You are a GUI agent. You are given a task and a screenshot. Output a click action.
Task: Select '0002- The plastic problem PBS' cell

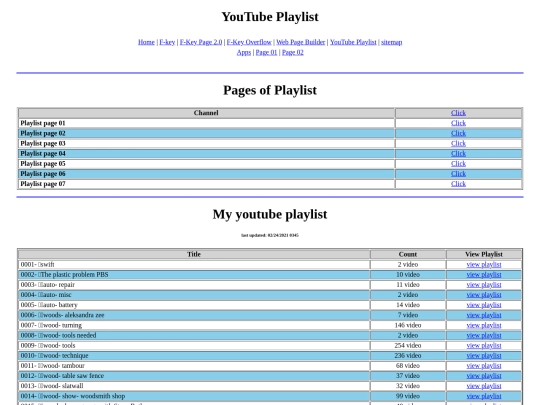194,275
